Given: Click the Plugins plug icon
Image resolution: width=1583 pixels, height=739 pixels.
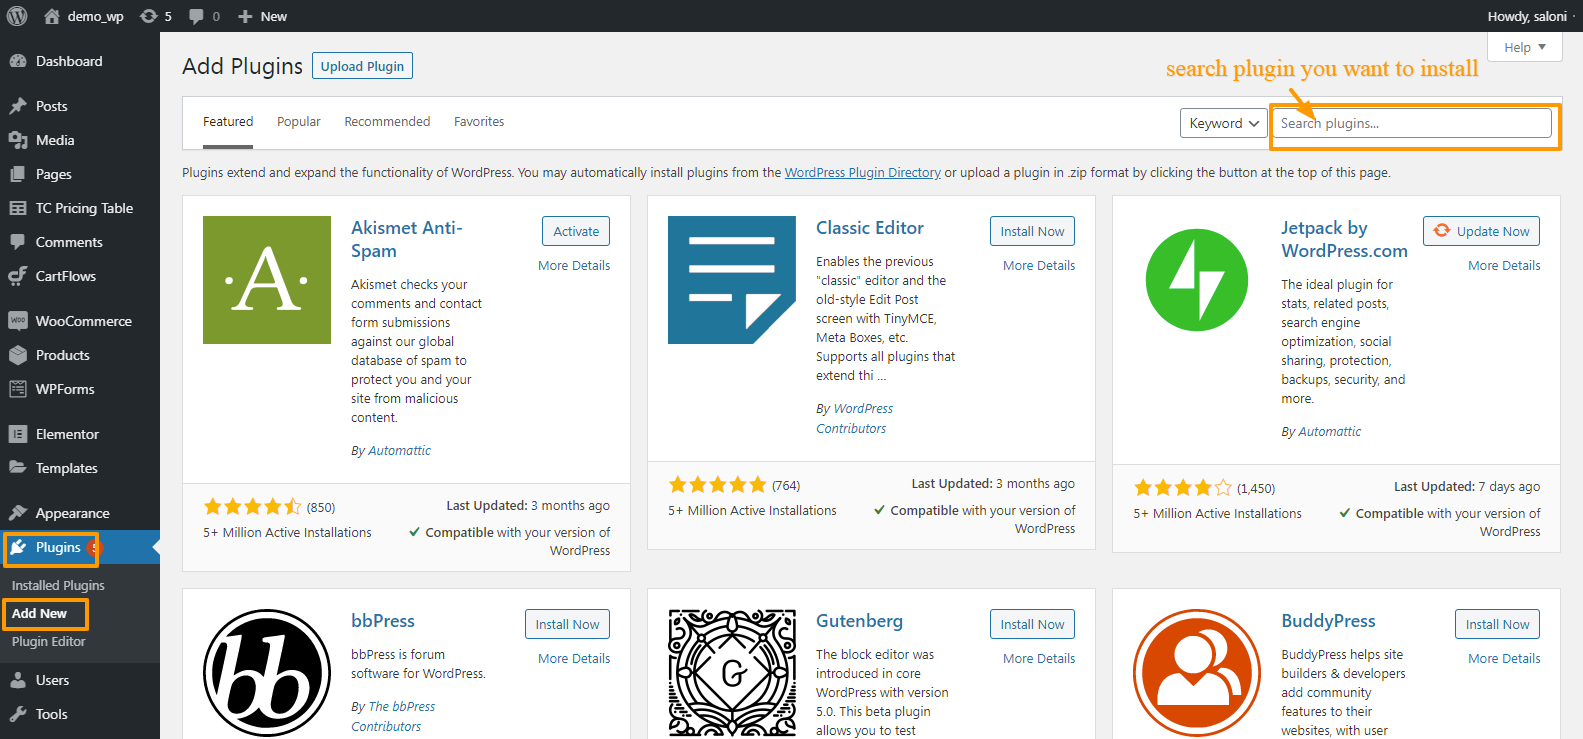Looking at the screenshot, I should click(18, 547).
